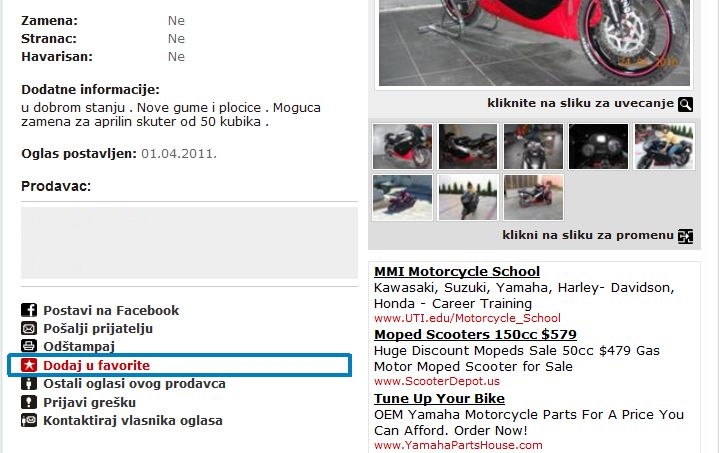
Task: Click the red star favorites icon
Action: 29,365
